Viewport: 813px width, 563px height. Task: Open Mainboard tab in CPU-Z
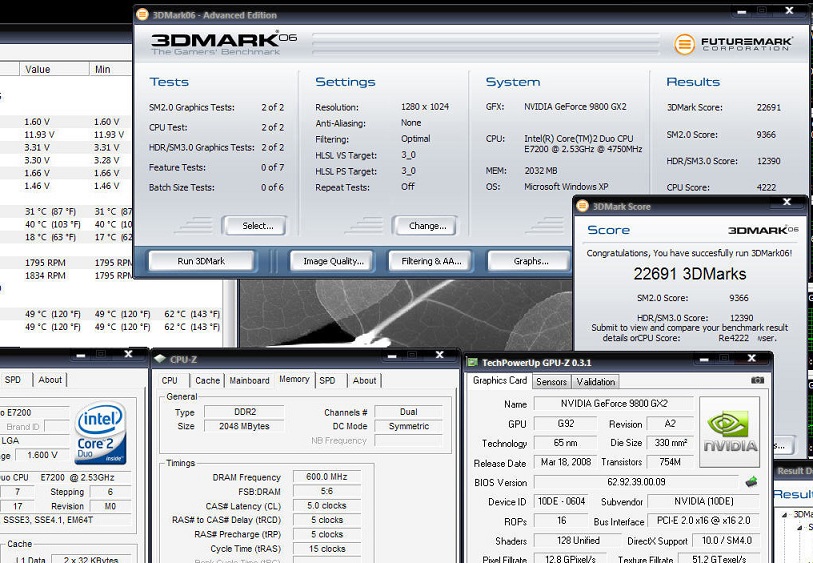click(x=249, y=381)
